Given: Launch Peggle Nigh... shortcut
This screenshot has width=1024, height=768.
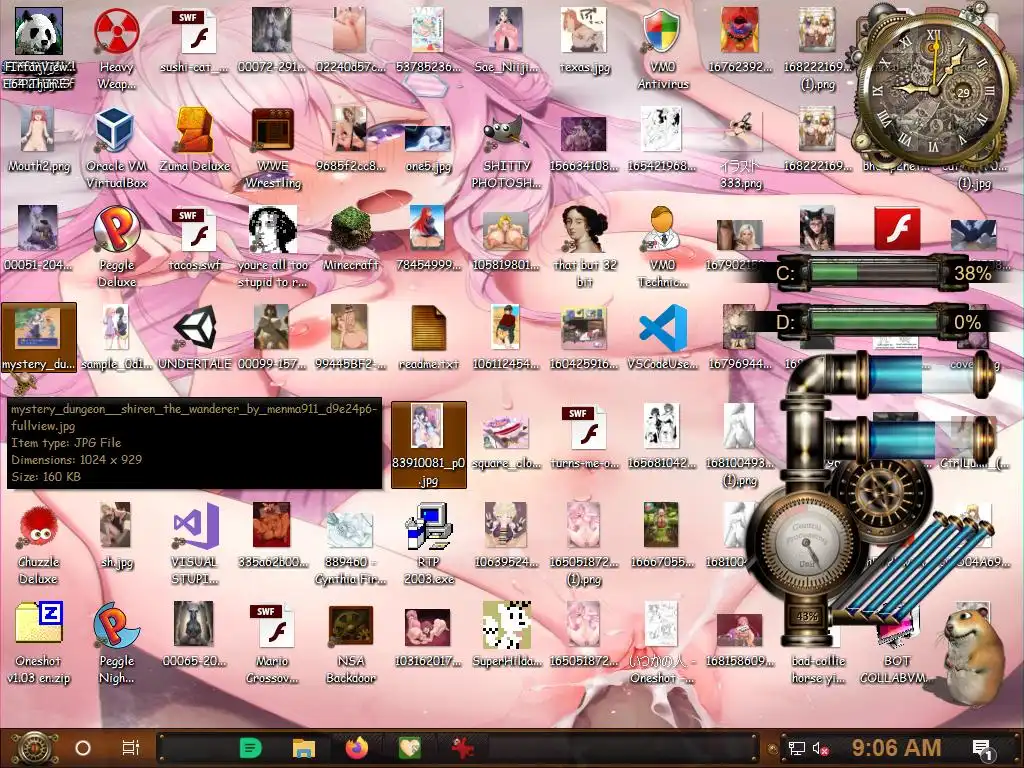Looking at the screenshot, I should (x=116, y=644).
